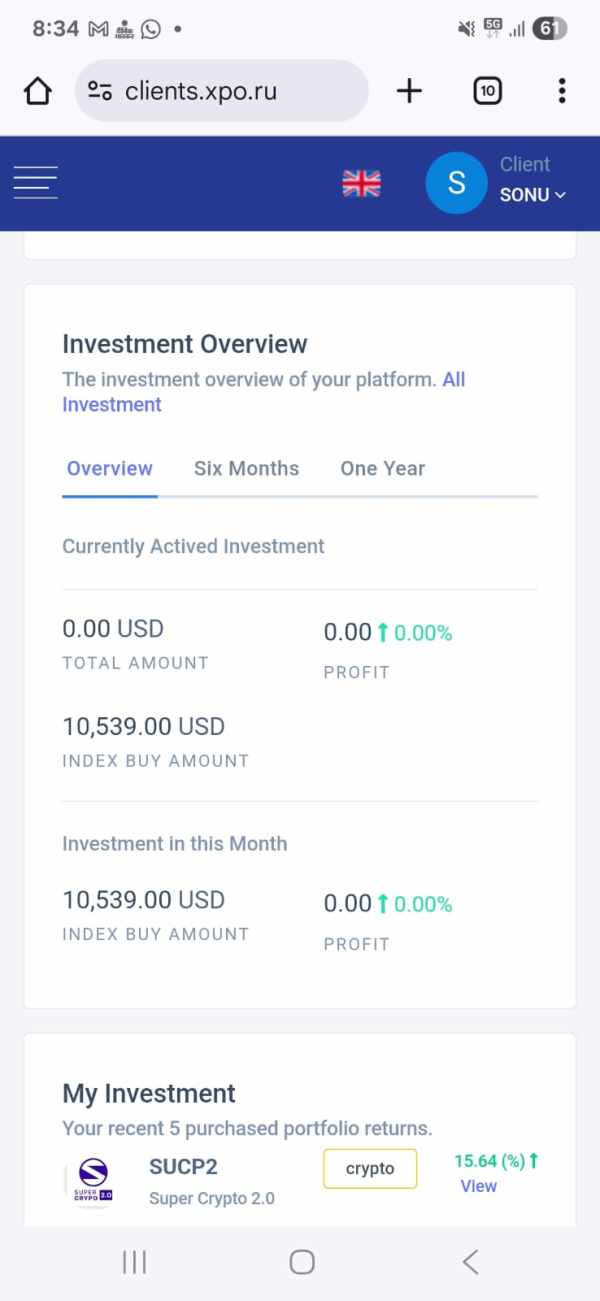
Task: Click the crypto tag badge
Action: click(370, 1169)
